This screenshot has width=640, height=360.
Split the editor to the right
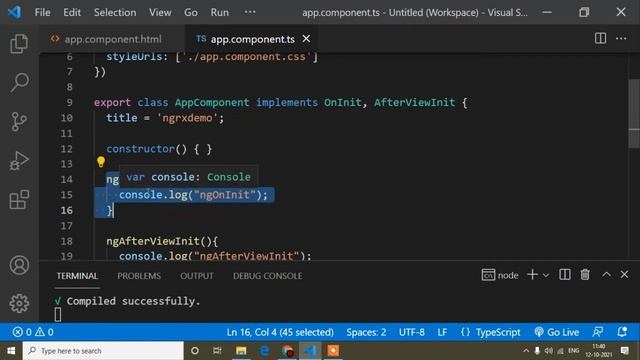(x=600, y=38)
